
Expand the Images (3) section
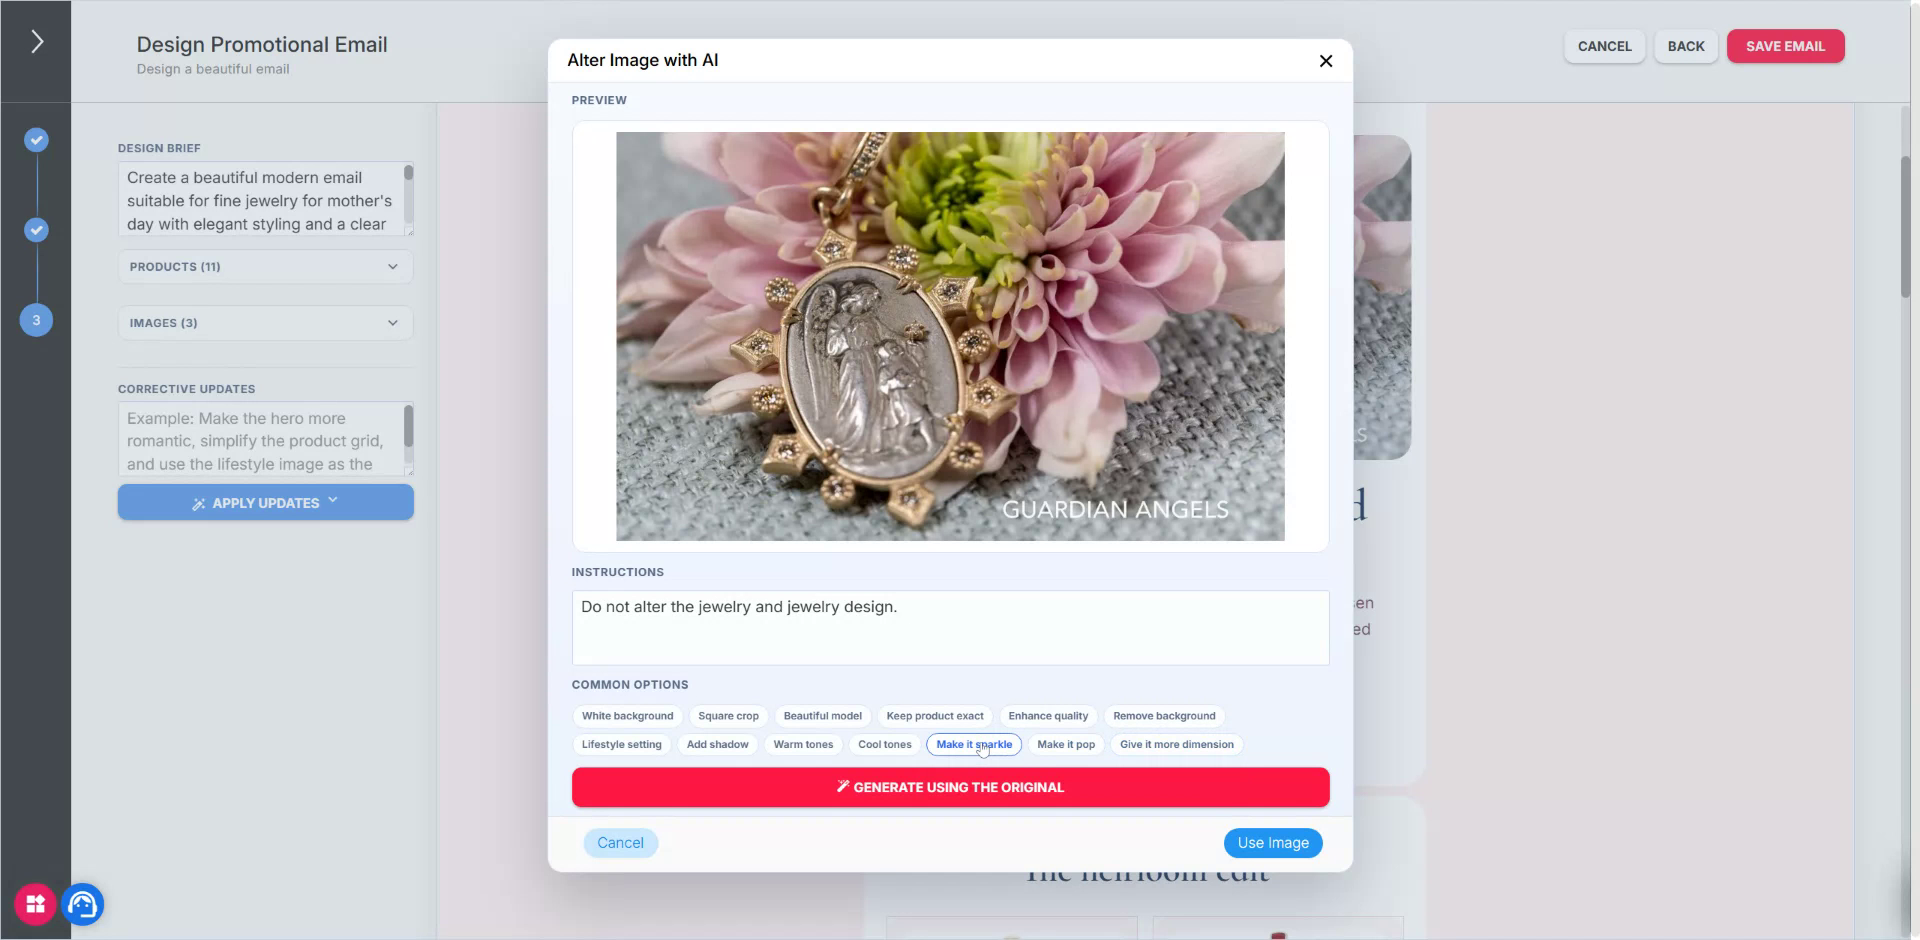[265, 323]
